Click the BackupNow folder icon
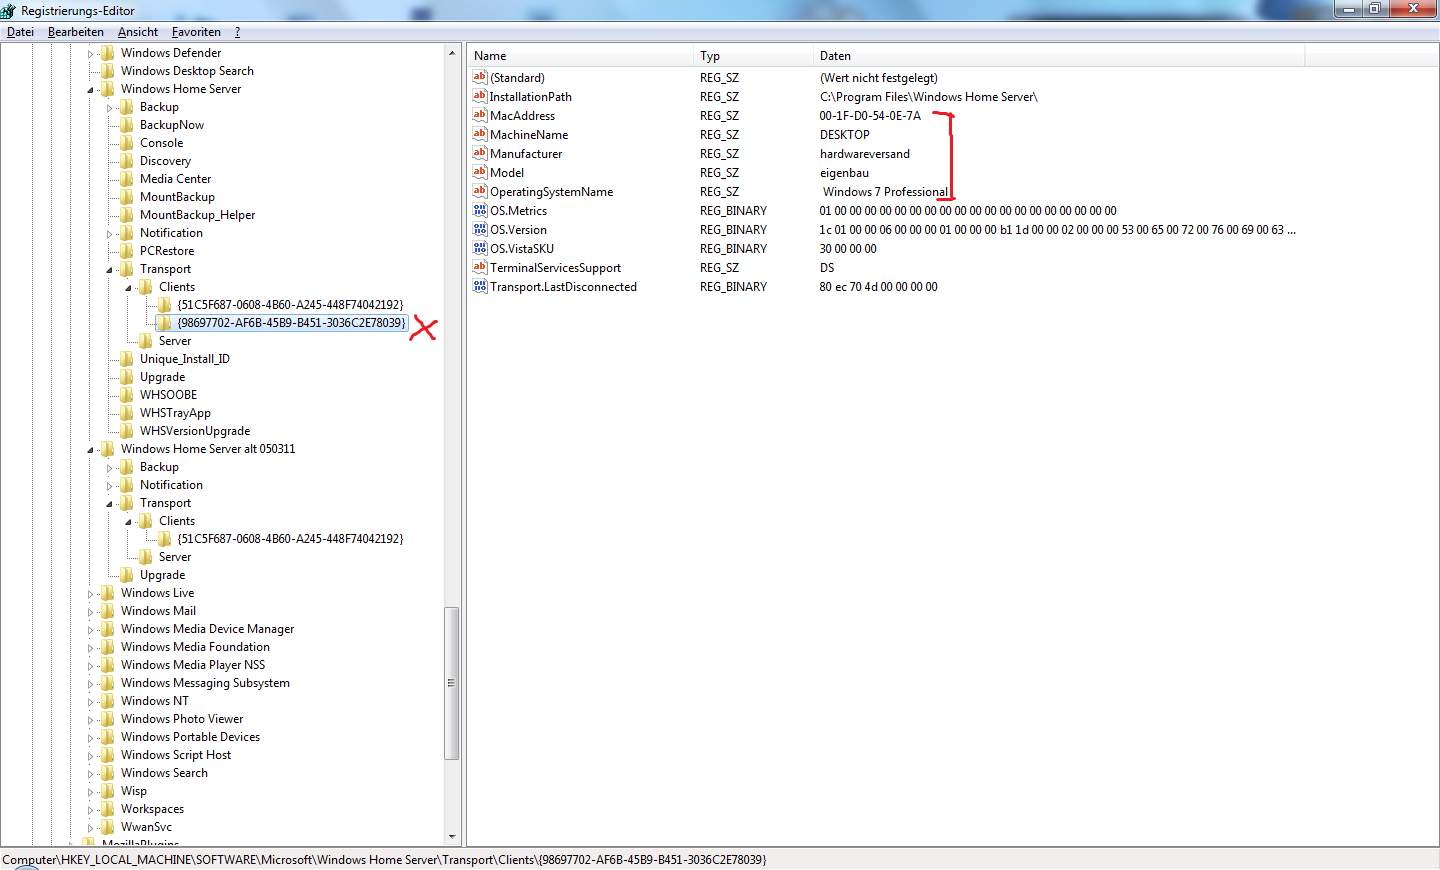 [x=127, y=125]
